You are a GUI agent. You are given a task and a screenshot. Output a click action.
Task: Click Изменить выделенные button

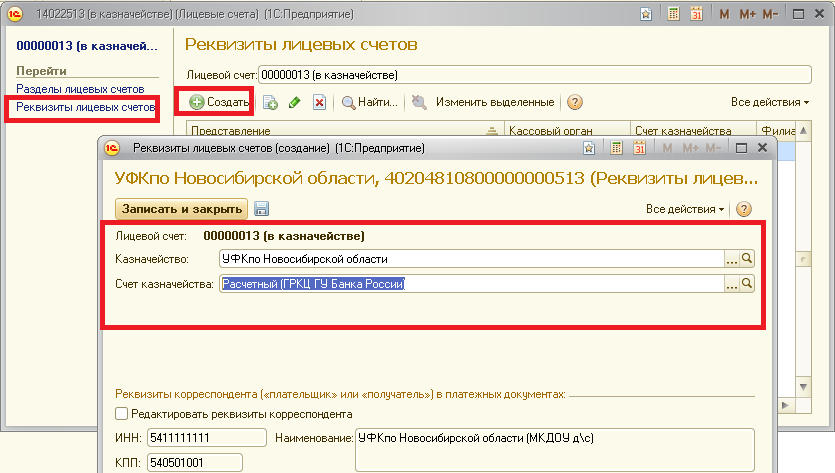point(495,102)
